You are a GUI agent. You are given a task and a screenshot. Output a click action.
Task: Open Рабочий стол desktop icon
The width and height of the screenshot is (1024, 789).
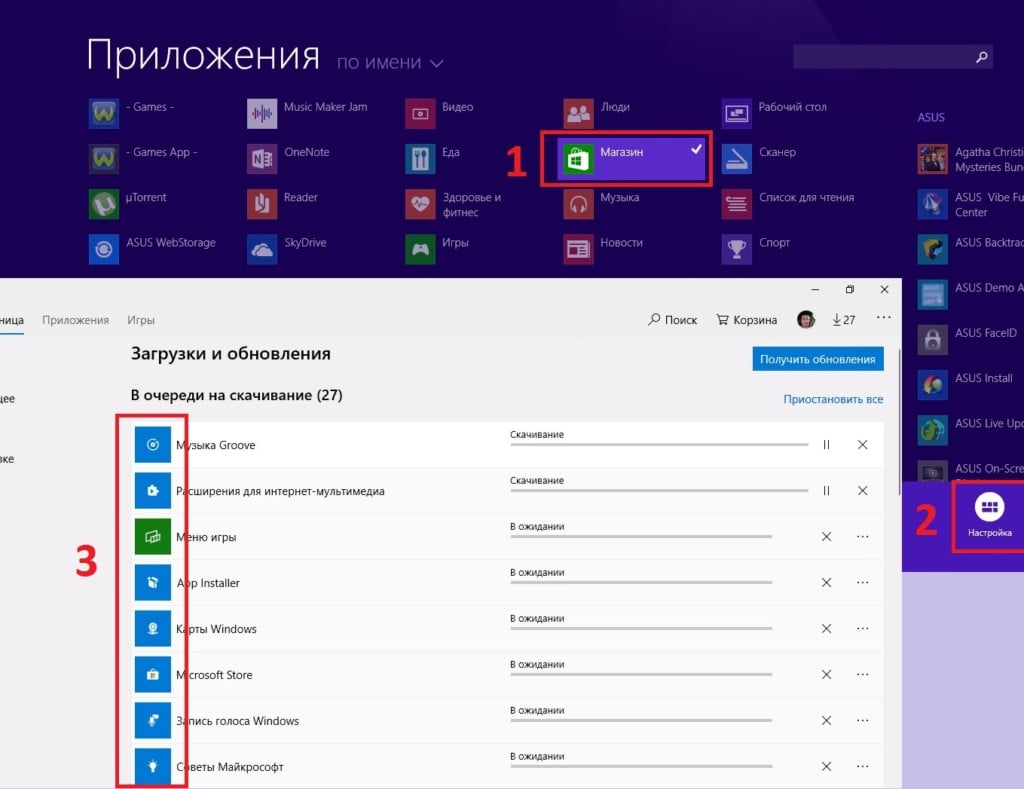pos(737,114)
